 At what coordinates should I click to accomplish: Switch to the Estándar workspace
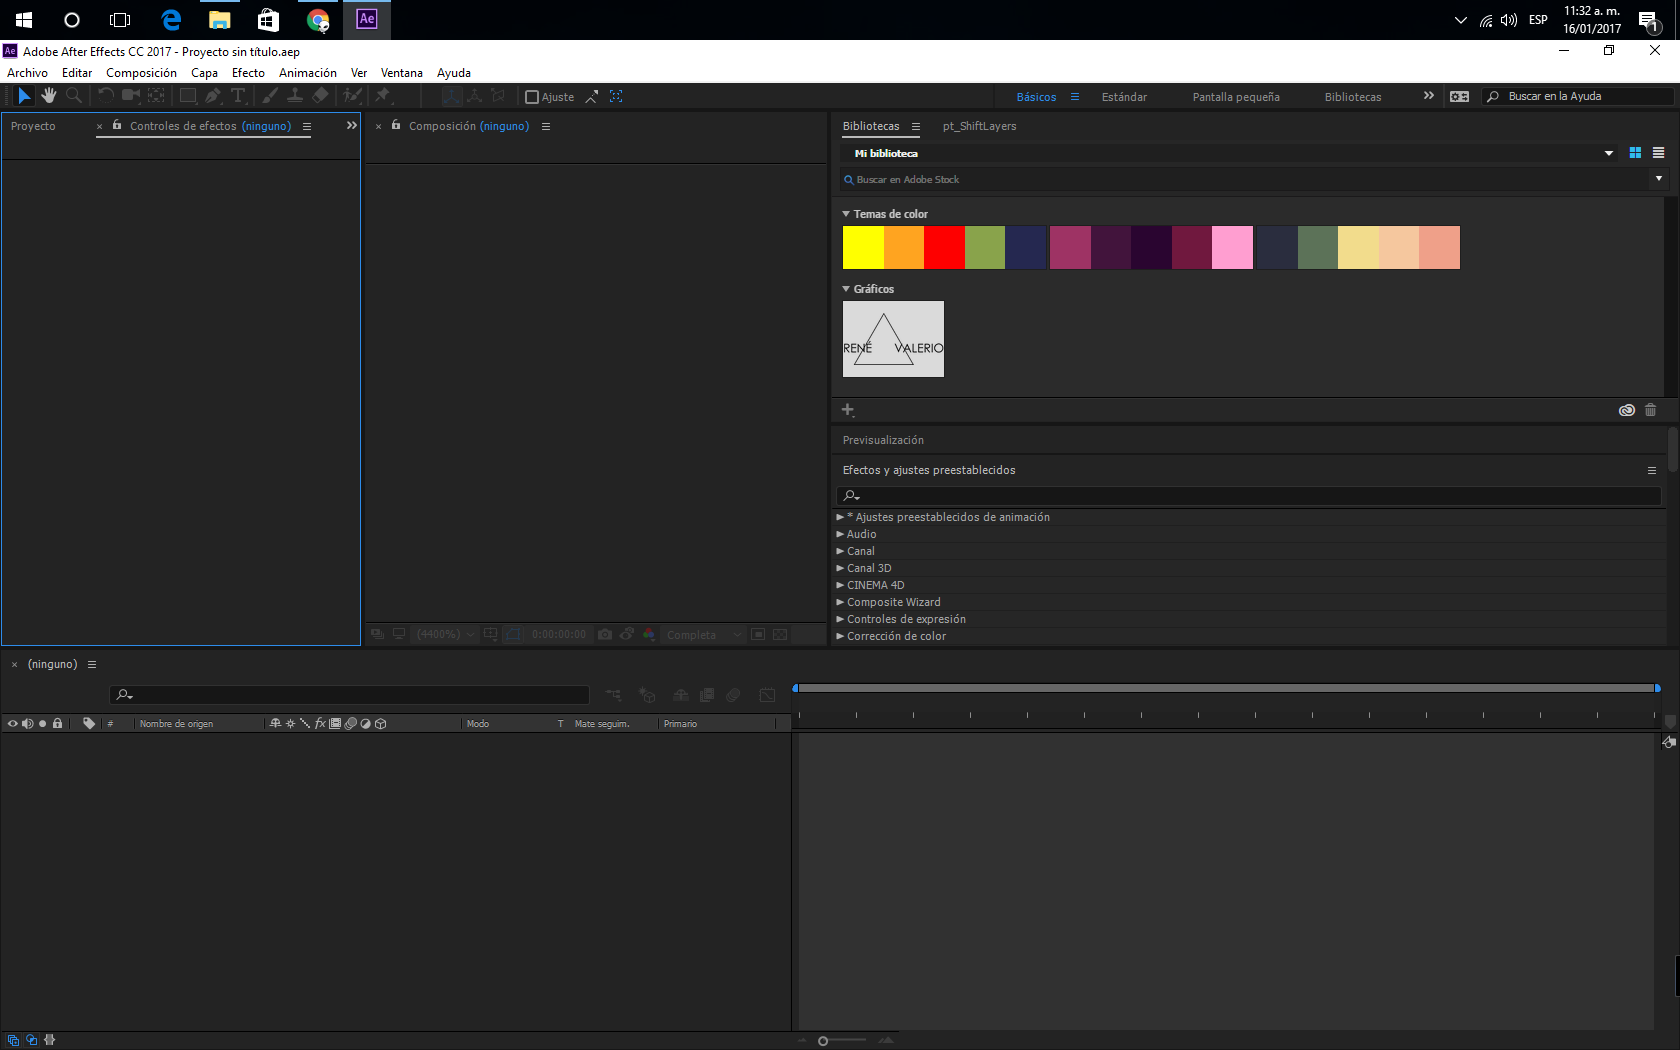1124,97
